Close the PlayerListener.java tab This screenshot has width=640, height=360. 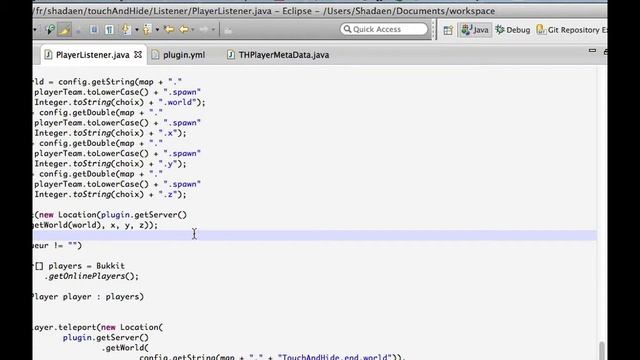coord(138,54)
